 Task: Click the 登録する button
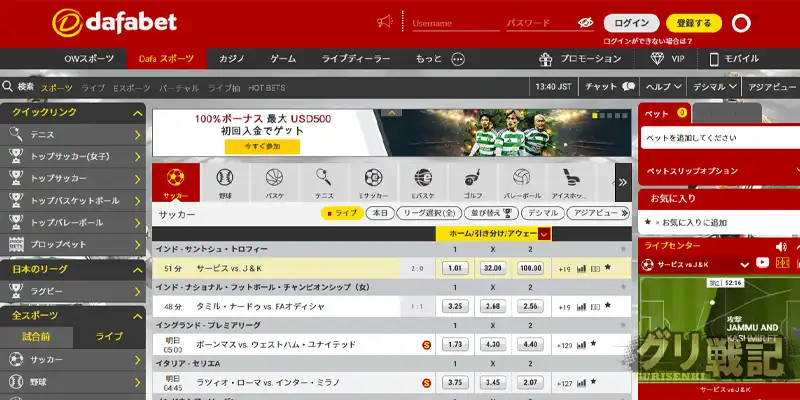point(694,23)
